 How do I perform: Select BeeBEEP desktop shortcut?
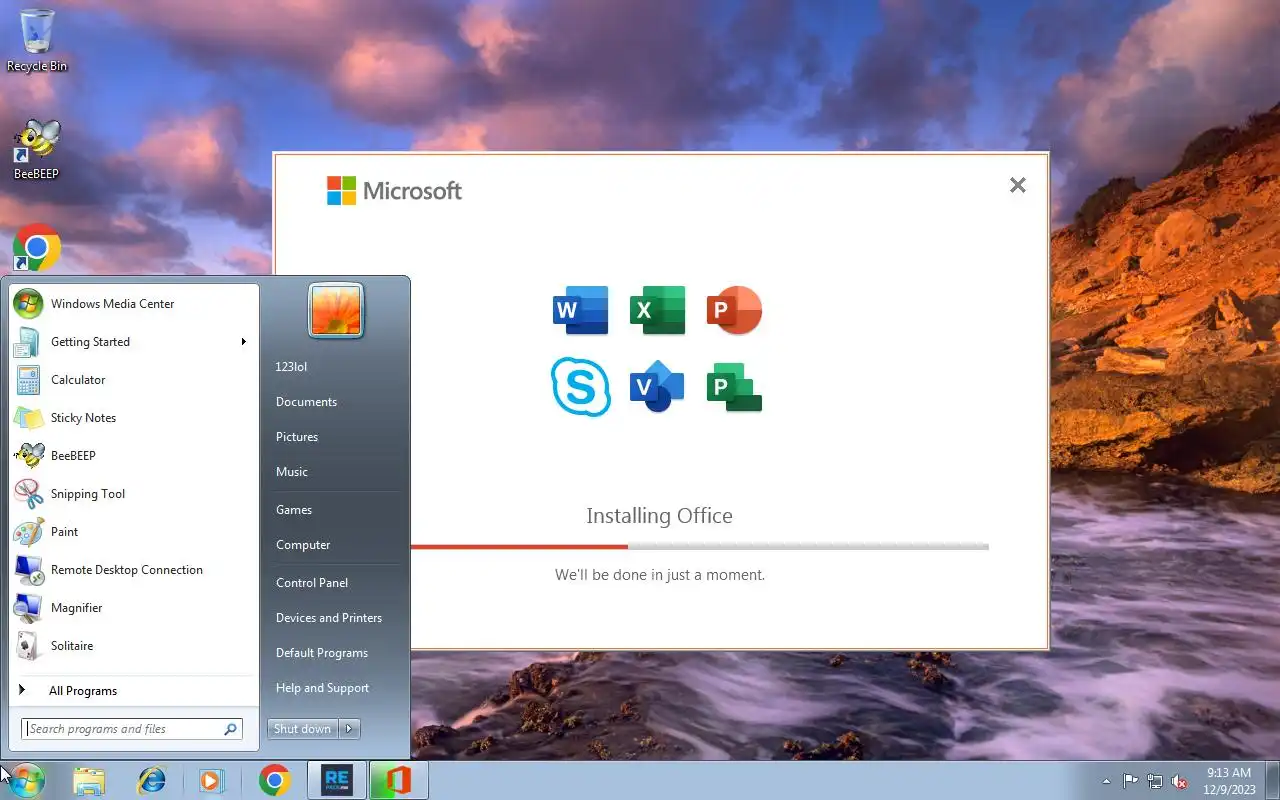(x=37, y=150)
